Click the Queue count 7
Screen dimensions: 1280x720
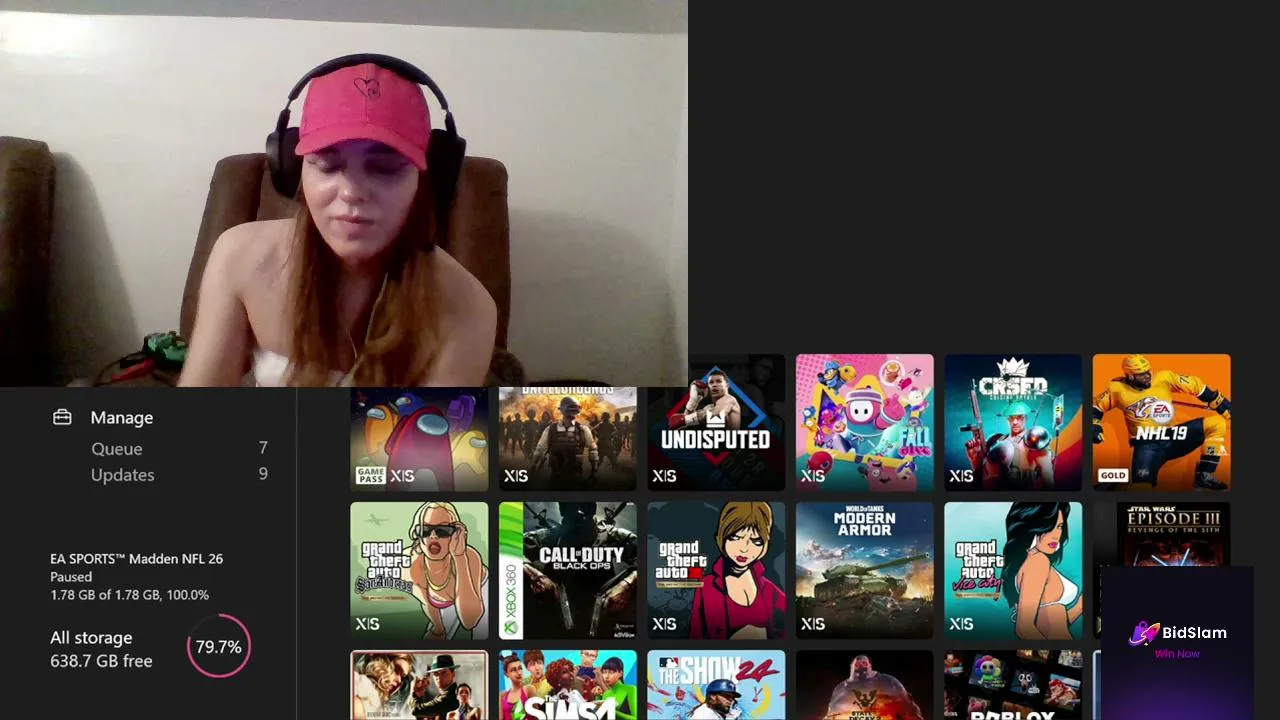click(x=263, y=448)
